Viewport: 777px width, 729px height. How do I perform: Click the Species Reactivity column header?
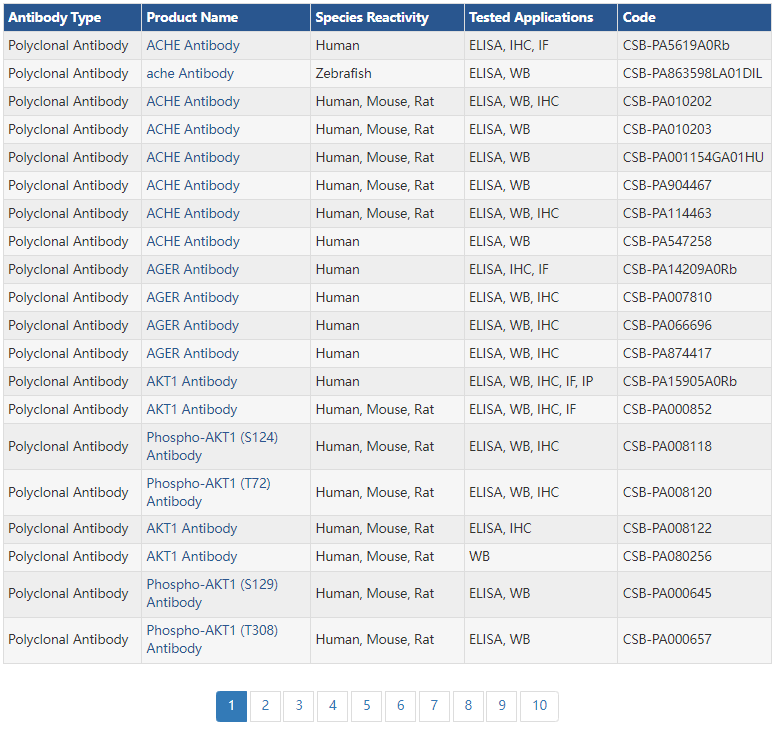(372, 18)
